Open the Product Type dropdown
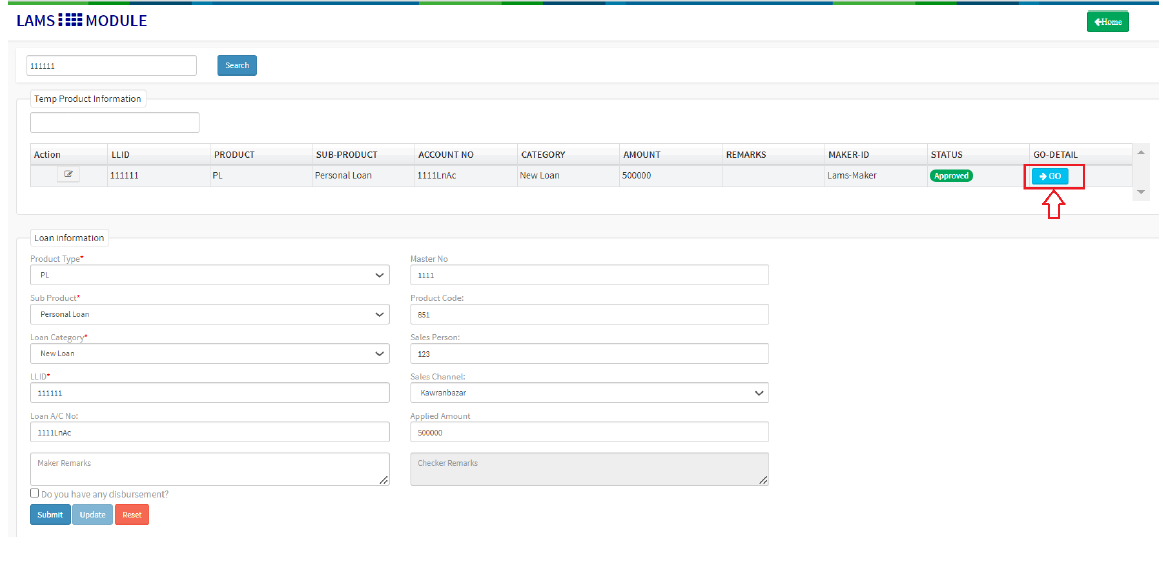The height and width of the screenshot is (580, 1163). point(209,275)
